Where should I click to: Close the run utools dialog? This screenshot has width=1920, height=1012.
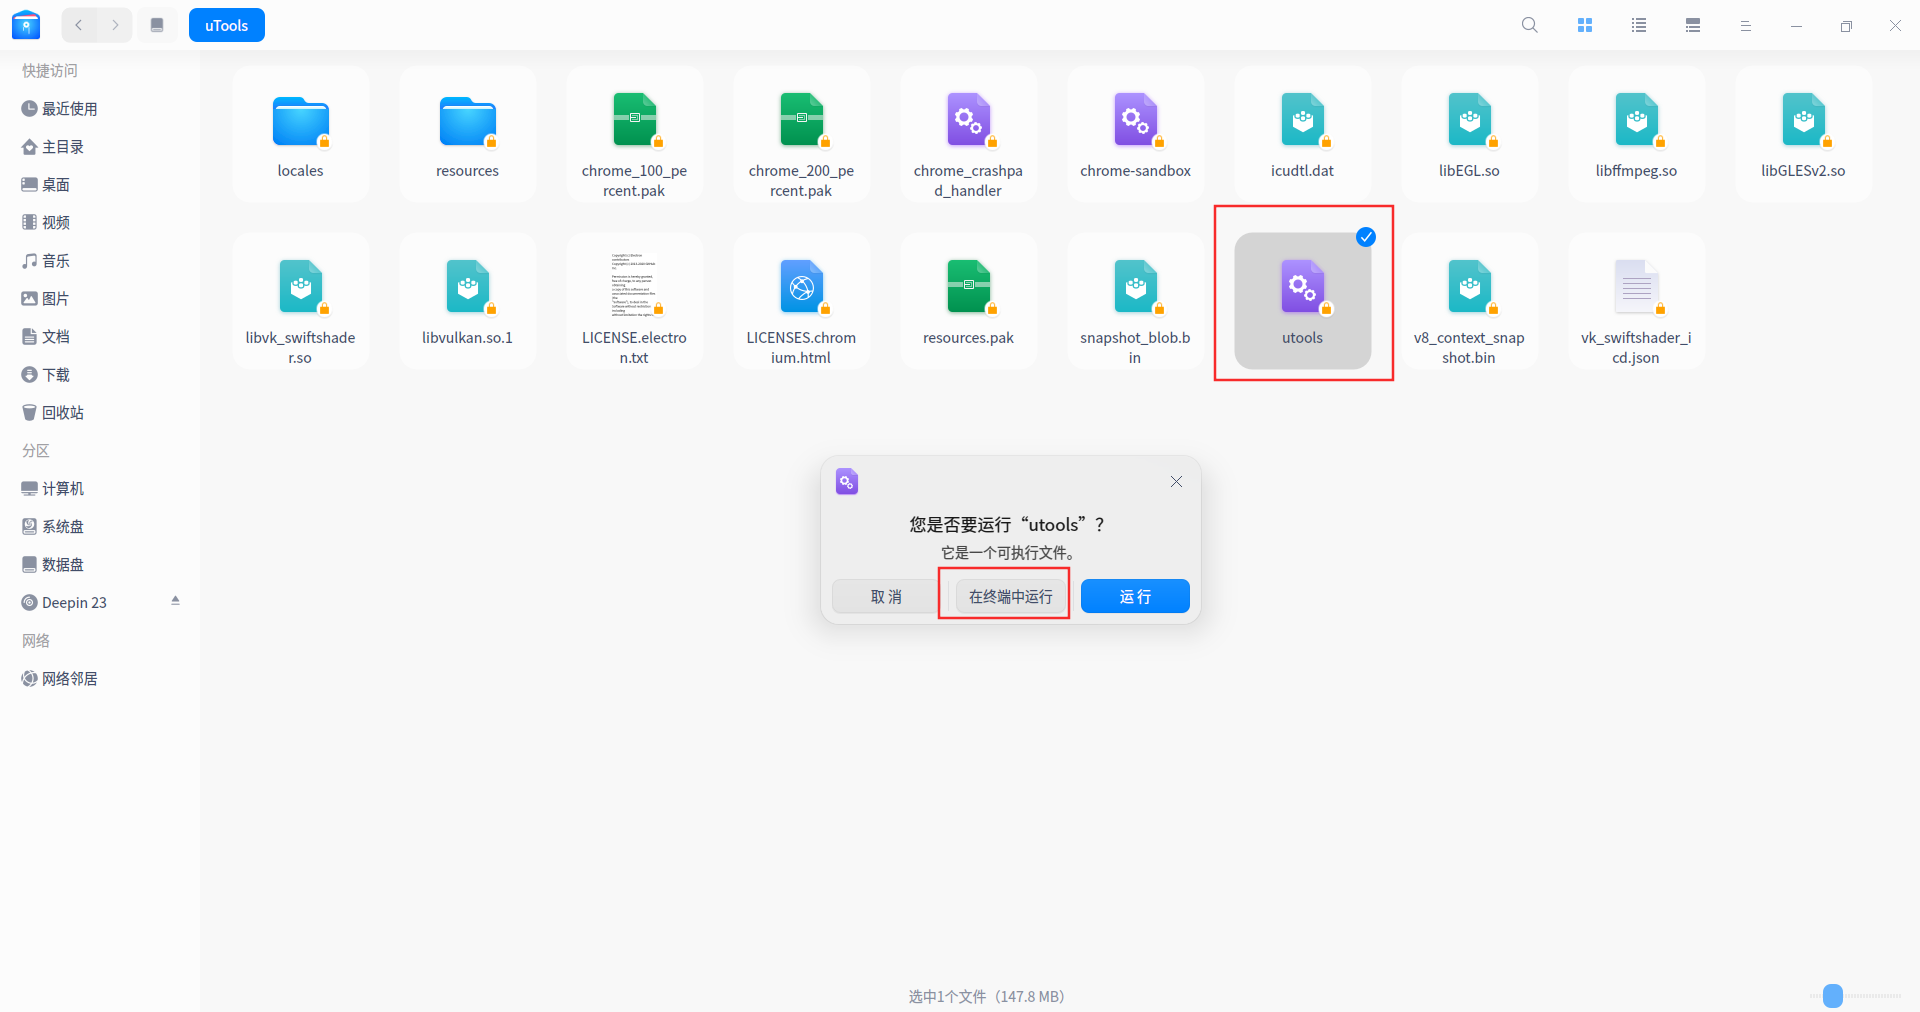[1176, 482]
